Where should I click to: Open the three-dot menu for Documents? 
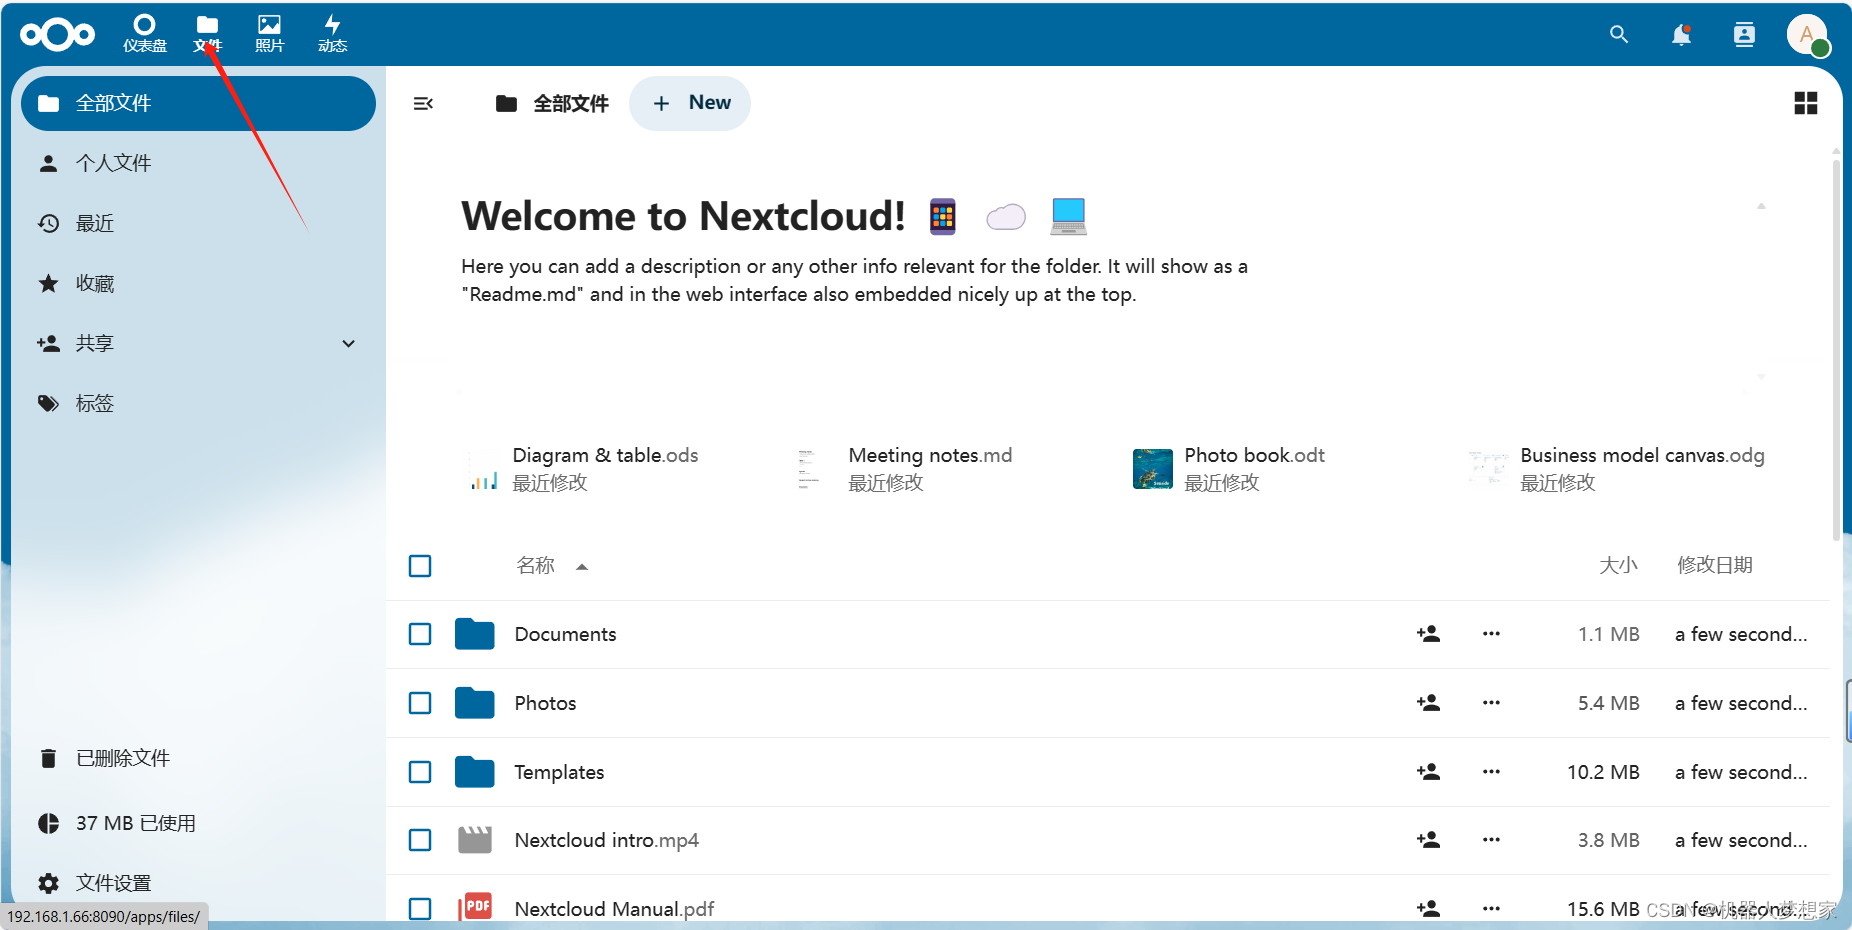[1490, 634]
